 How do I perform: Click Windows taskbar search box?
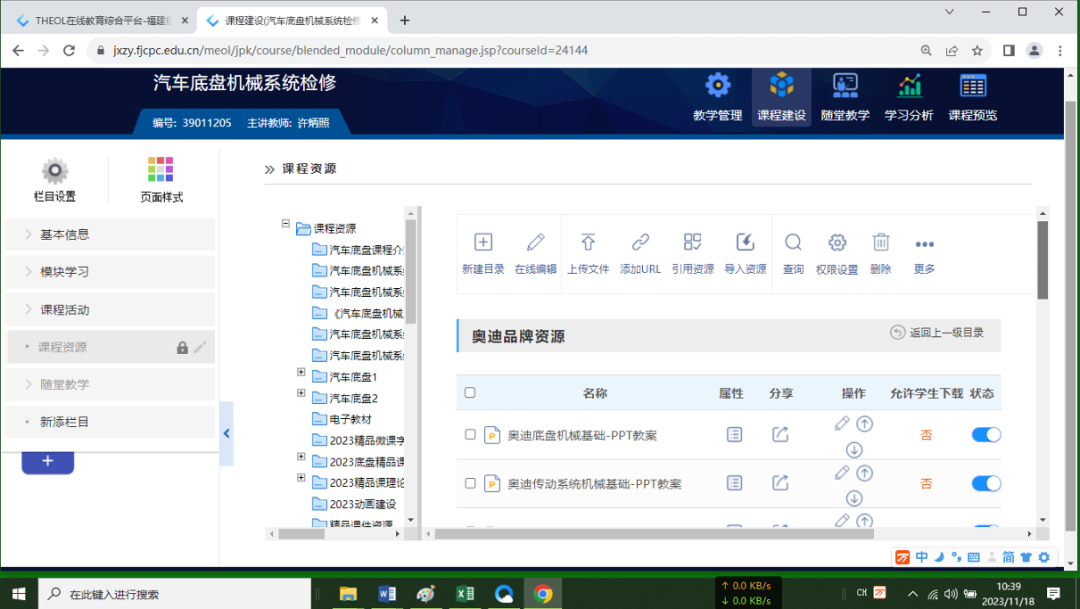174,594
